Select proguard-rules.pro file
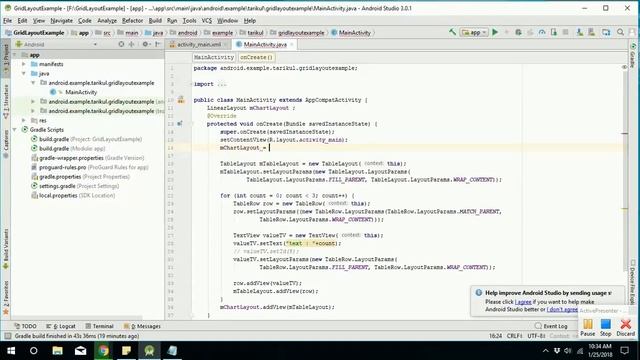The image size is (640, 360). pyautogui.click(x=90, y=167)
